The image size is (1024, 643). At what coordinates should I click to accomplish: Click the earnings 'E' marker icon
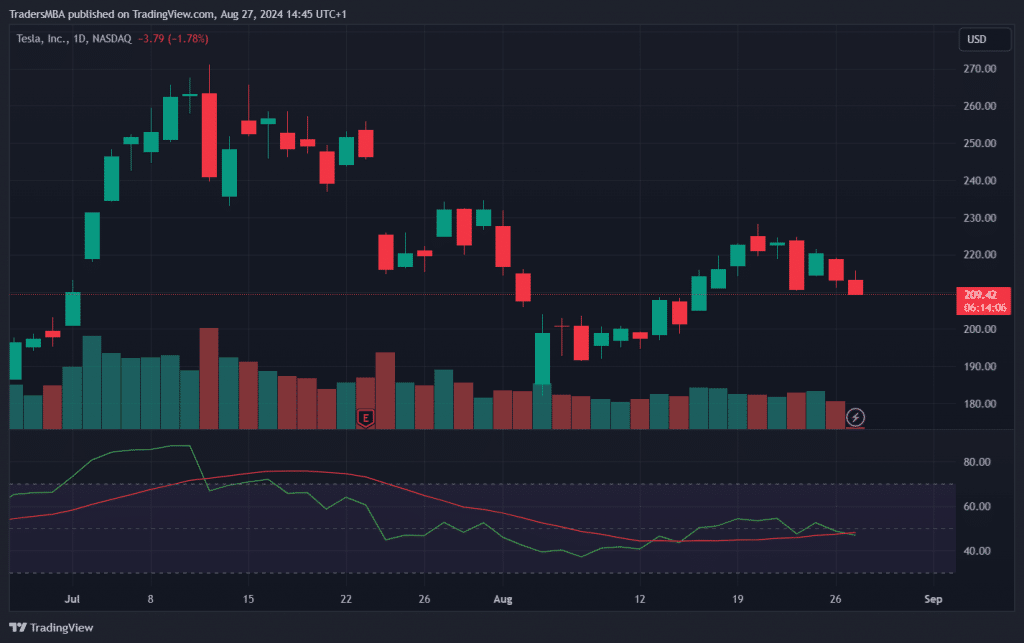coord(366,417)
